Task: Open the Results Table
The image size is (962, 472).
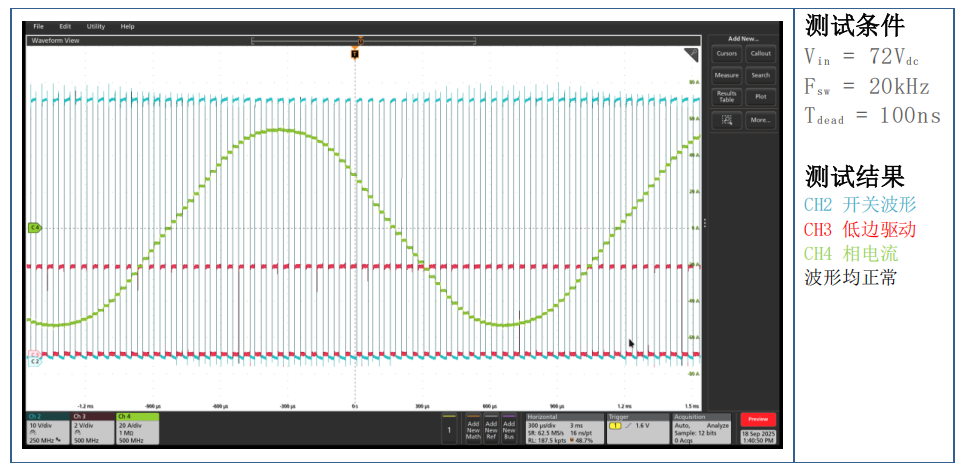Action: (x=726, y=96)
